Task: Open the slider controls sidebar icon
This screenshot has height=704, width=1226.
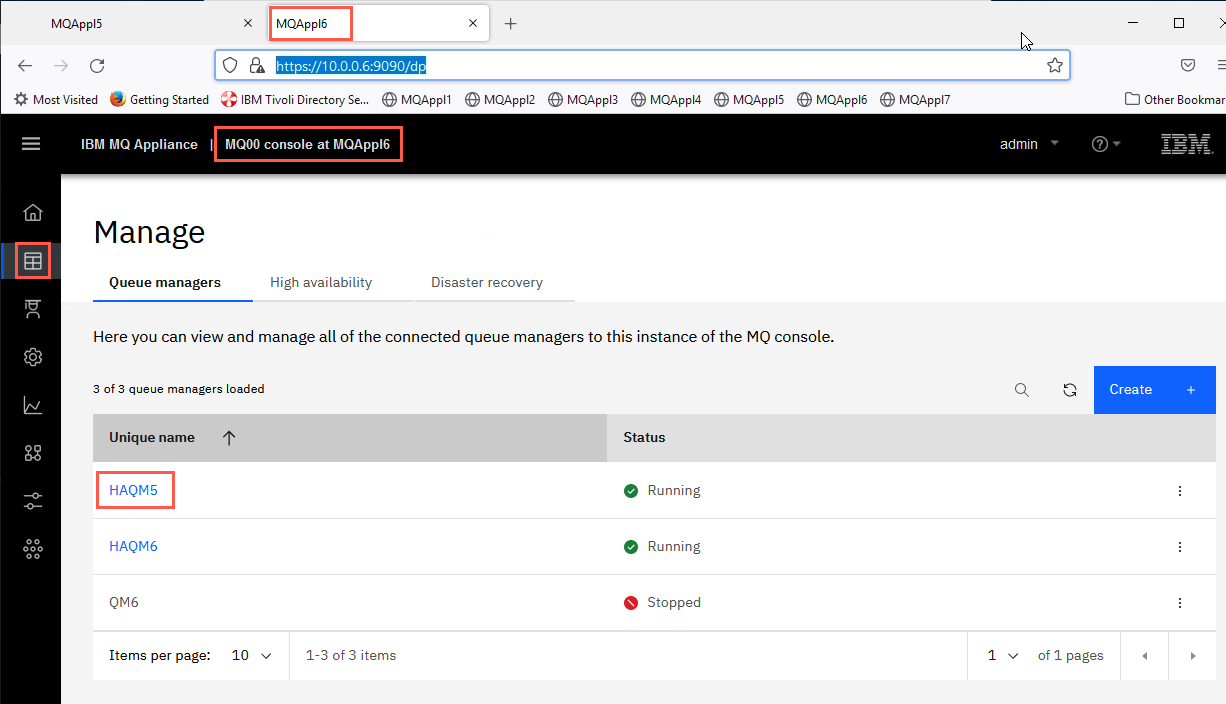Action: pyautogui.click(x=33, y=501)
